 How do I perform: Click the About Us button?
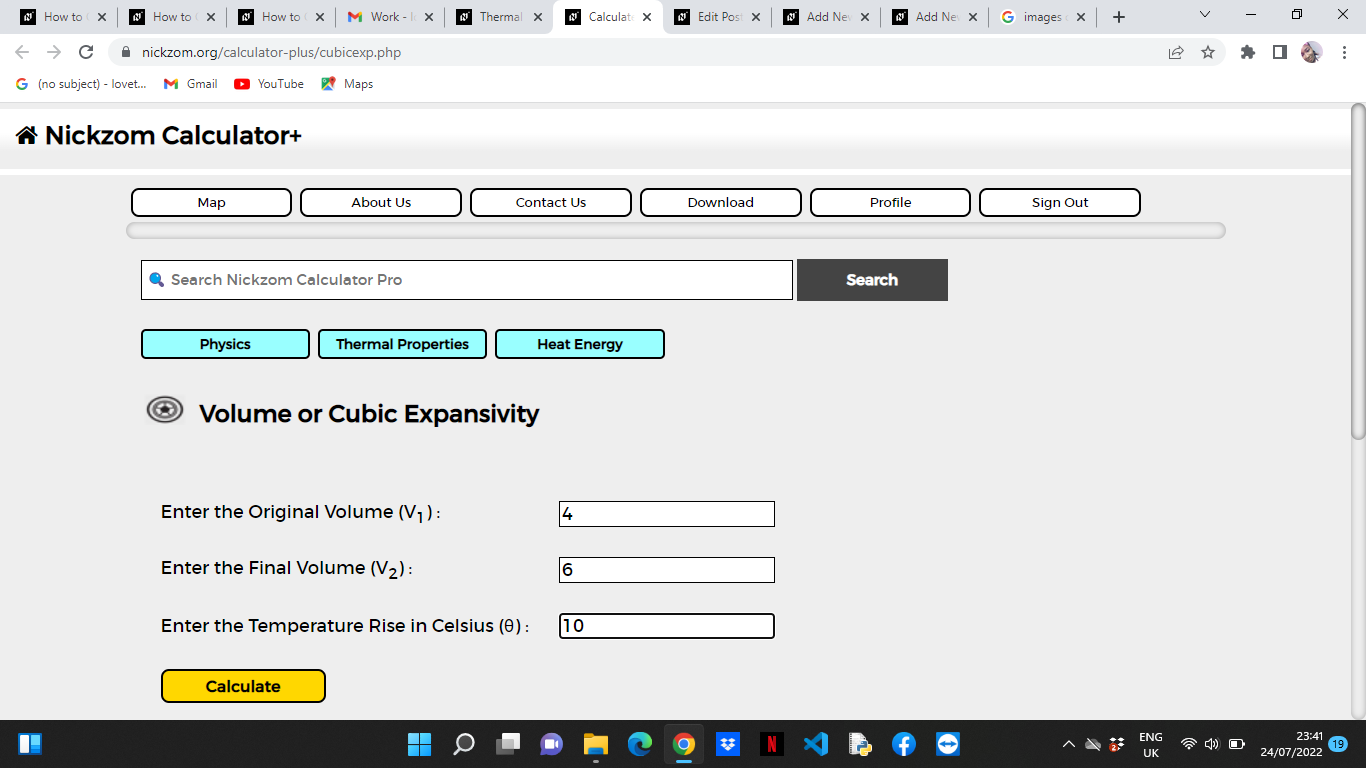click(x=381, y=202)
